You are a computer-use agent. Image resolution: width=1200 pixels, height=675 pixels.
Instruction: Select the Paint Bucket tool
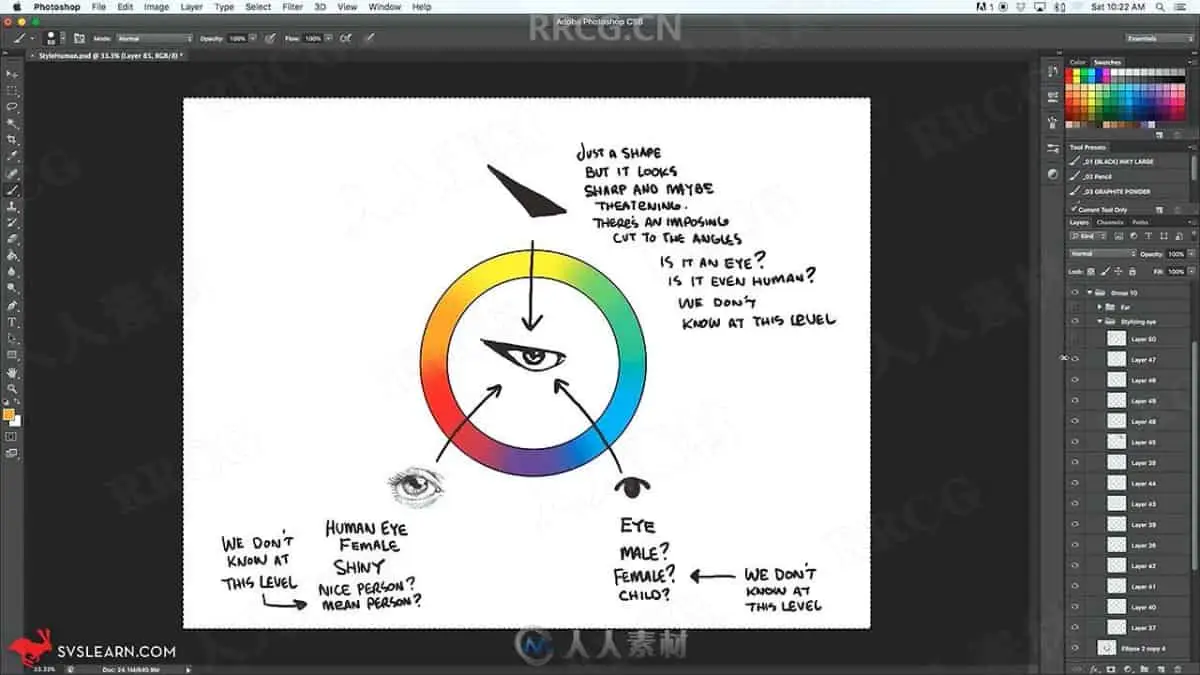(12, 255)
